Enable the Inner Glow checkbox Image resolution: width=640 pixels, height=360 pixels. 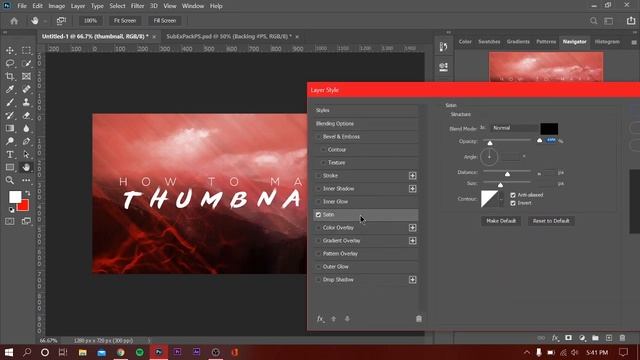[318, 202]
